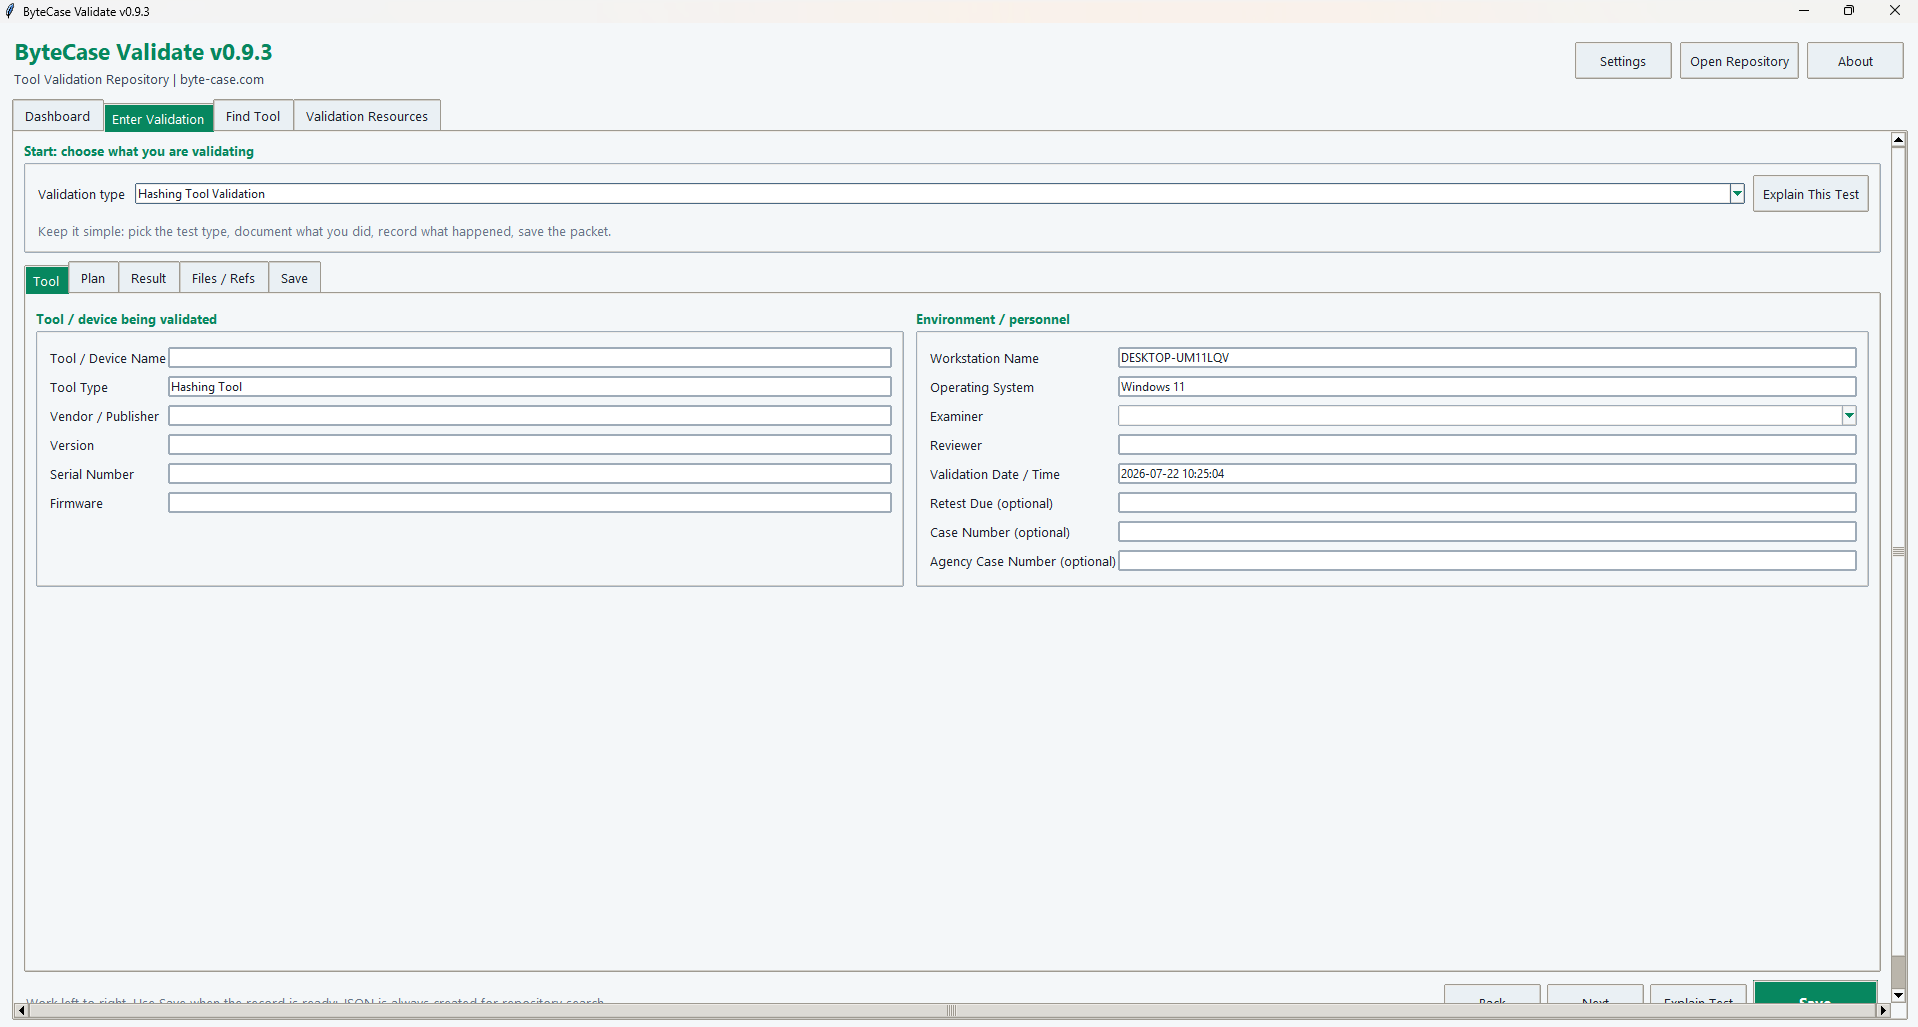Select the Enter Validation tab
Screen dimensions: 1918x1027
point(158,118)
